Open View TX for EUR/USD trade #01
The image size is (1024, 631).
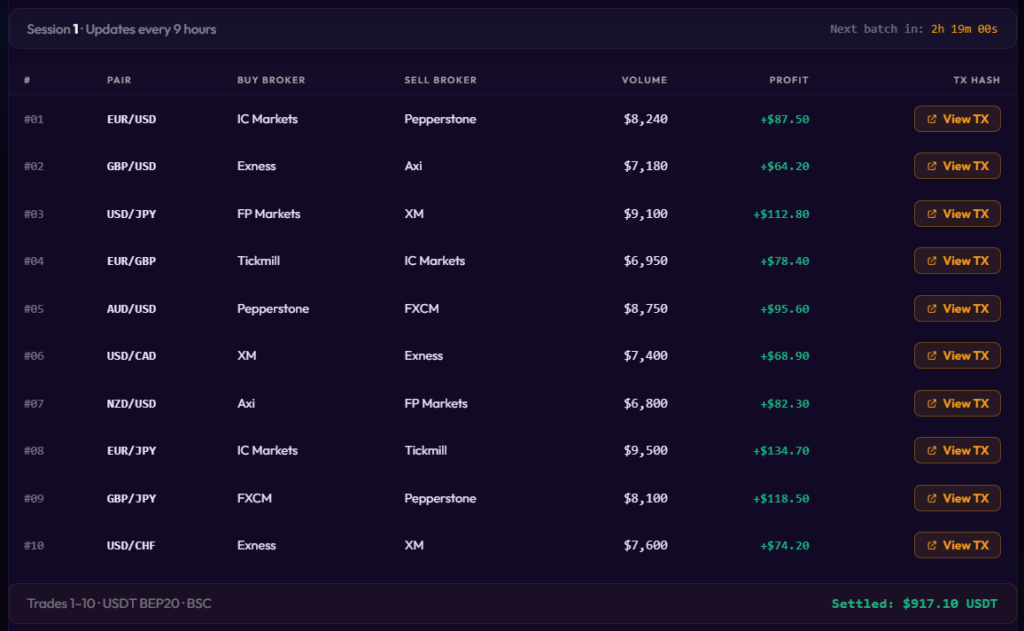pyautogui.click(x=957, y=119)
